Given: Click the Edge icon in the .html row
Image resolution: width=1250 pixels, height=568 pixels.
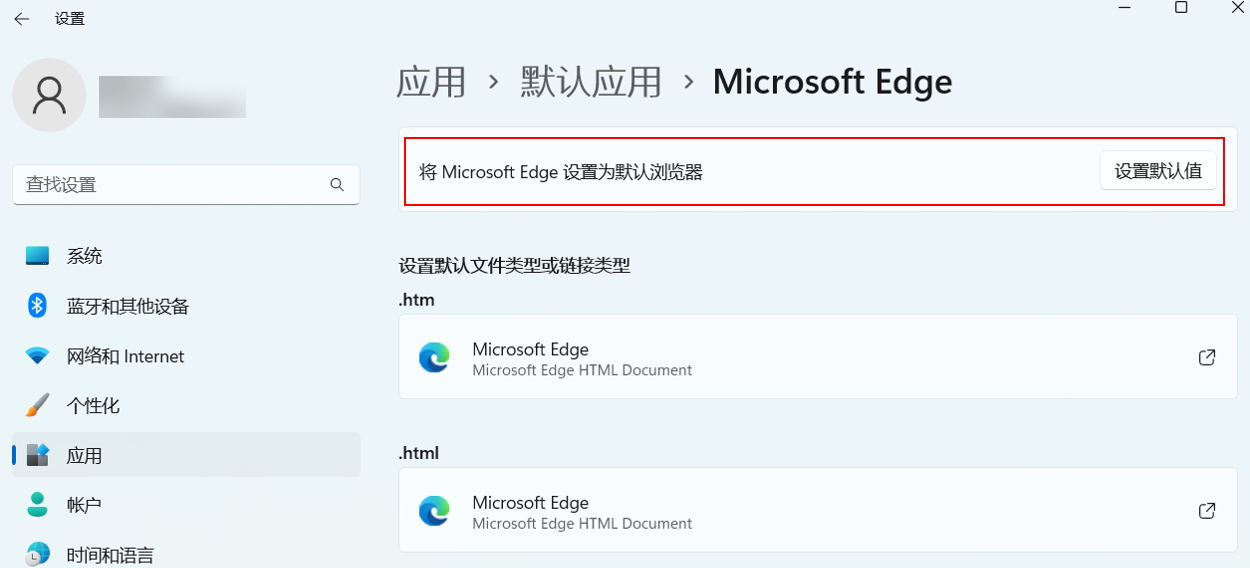Looking at the screenshot, I should [x=434, y=511].
